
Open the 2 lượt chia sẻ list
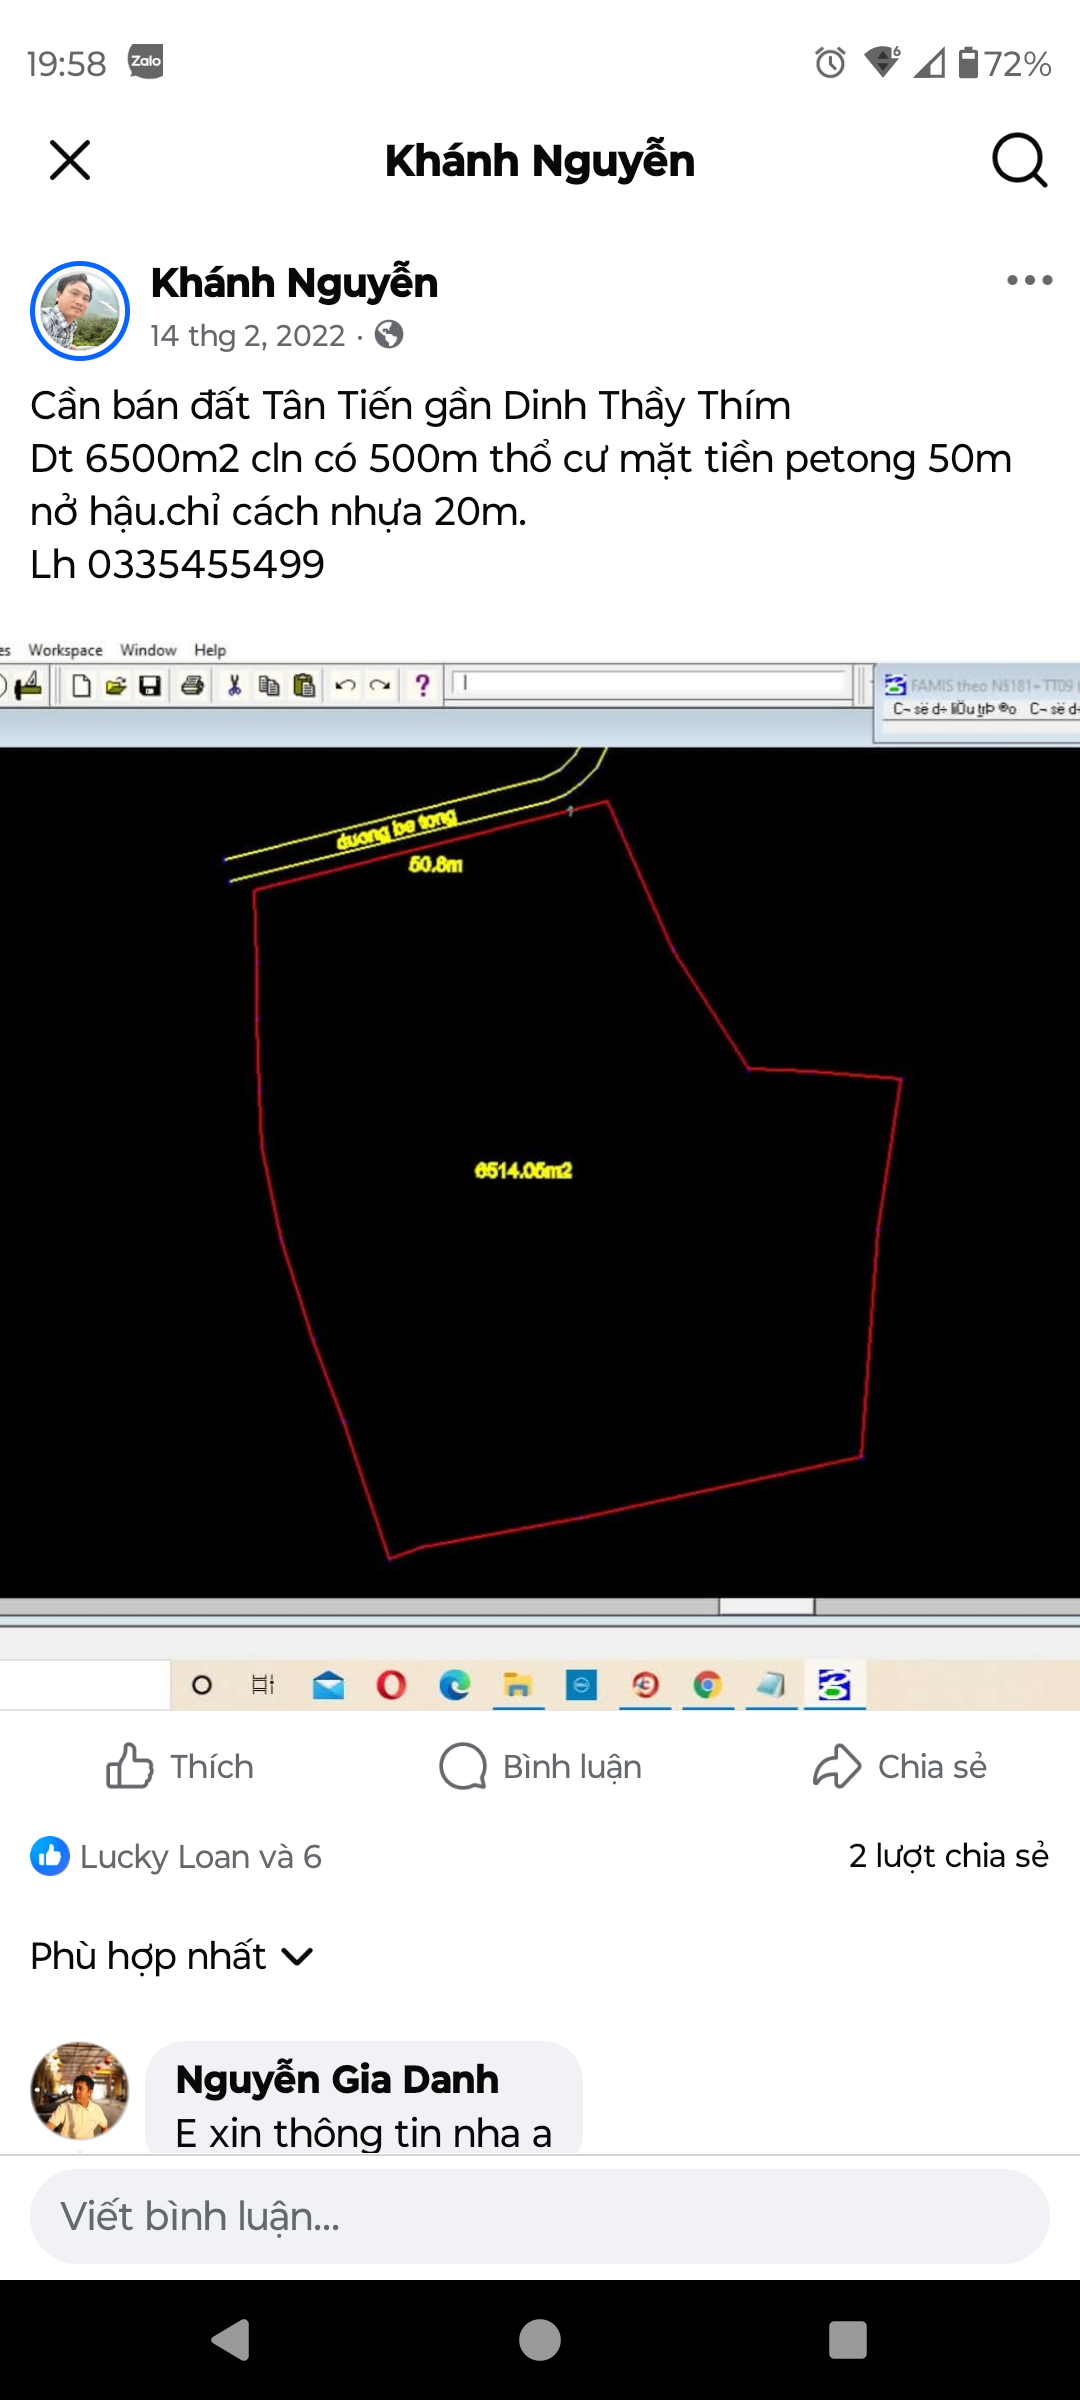click(x=948, y=1856)
